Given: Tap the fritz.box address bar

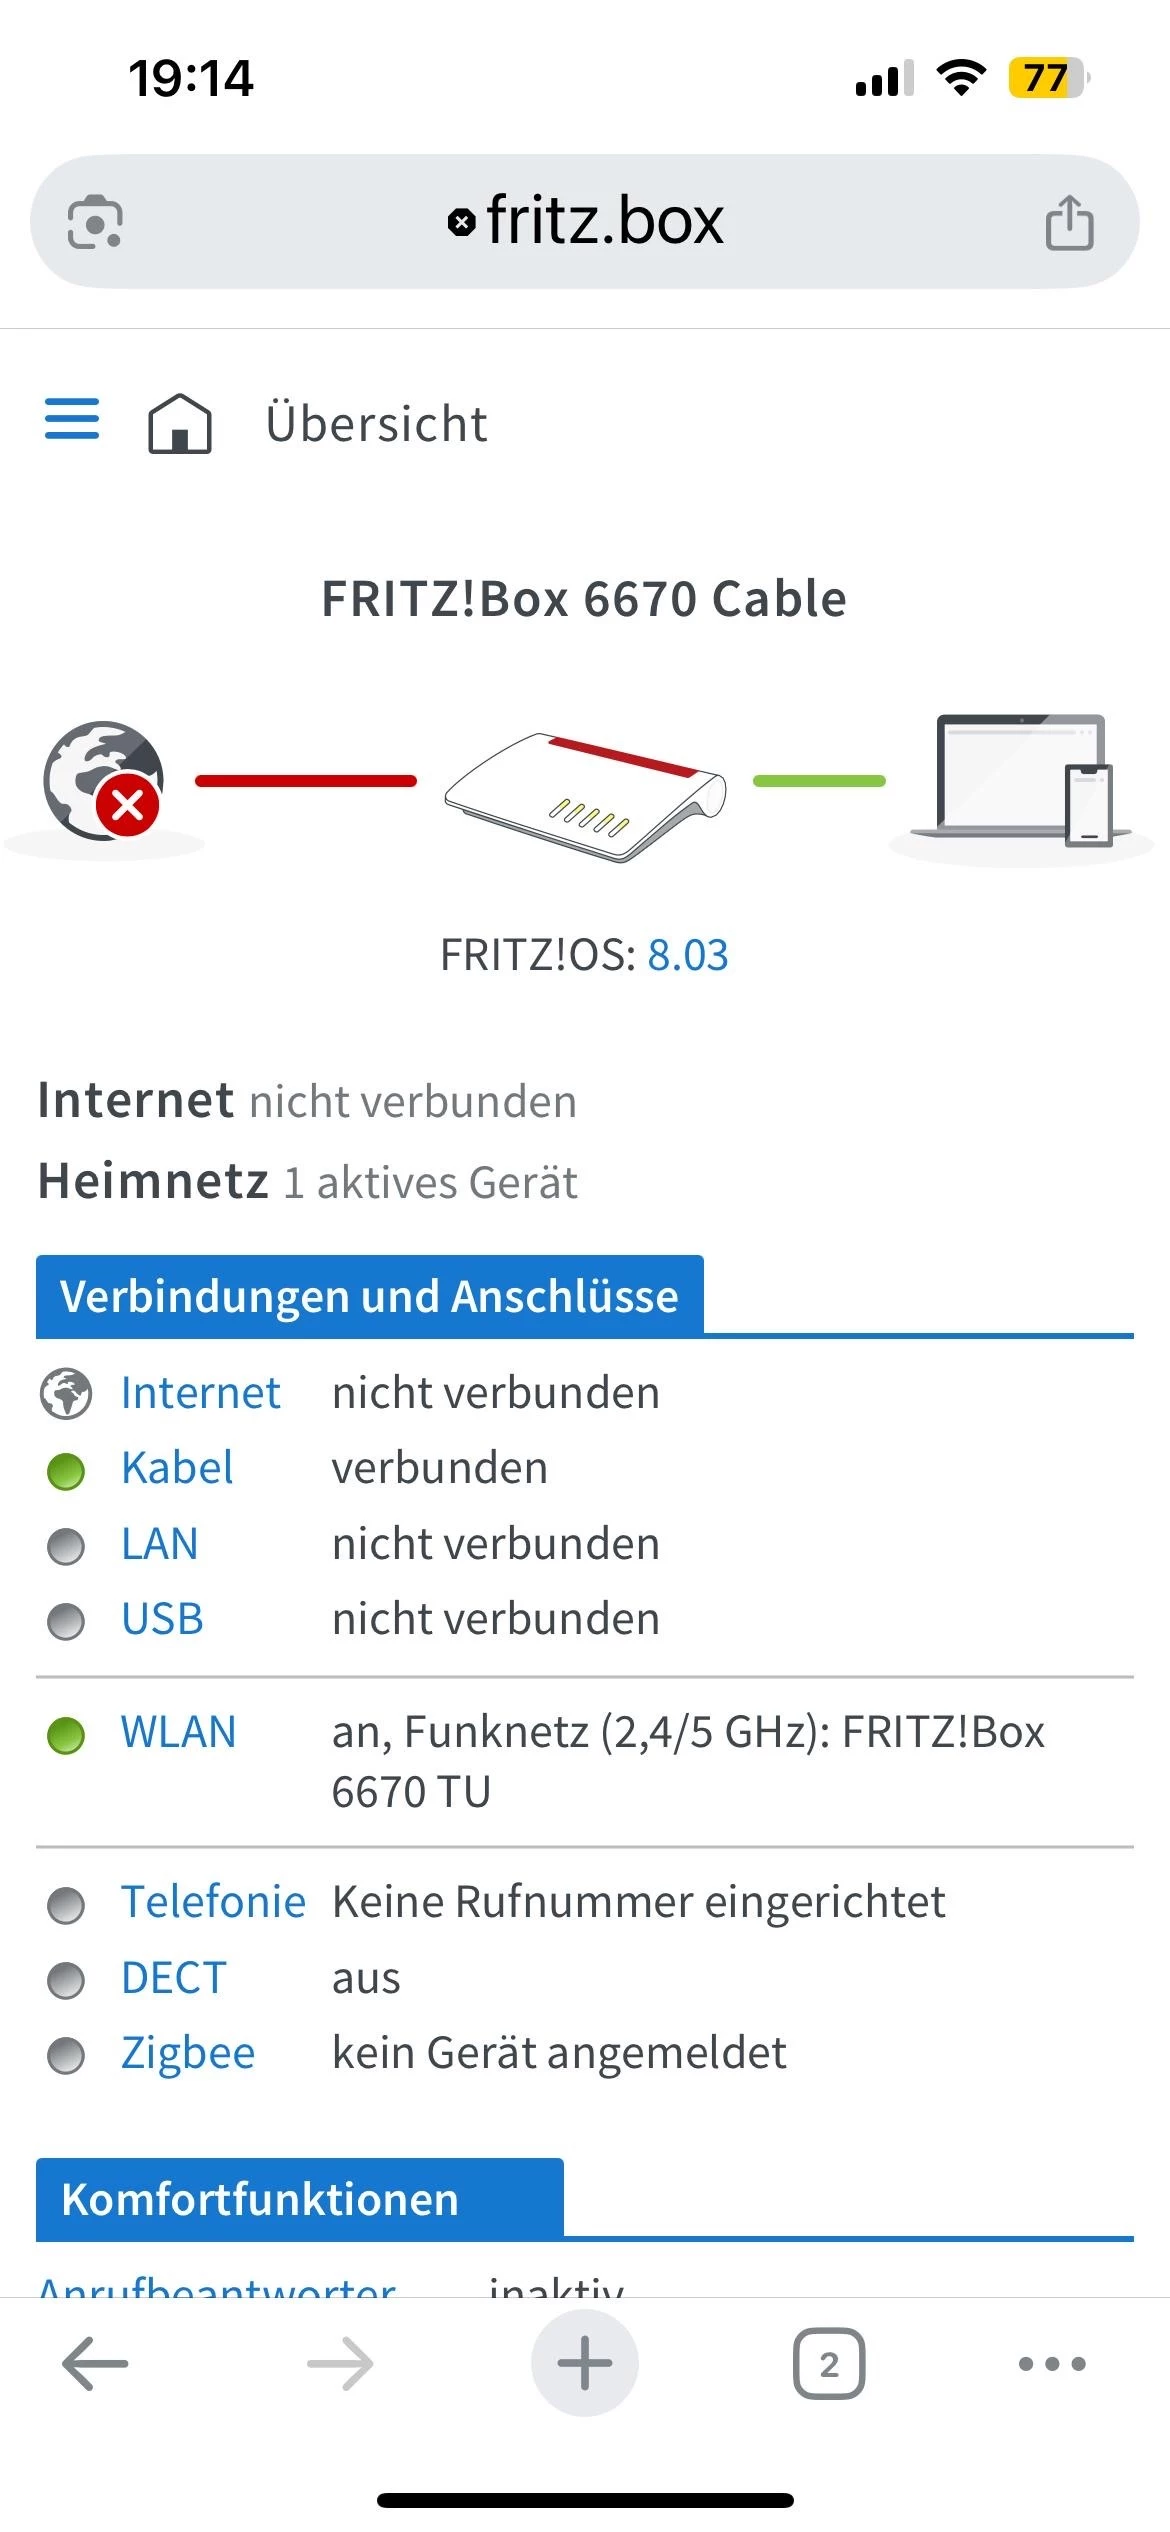Looking at the screenshot, I should 585,222.
